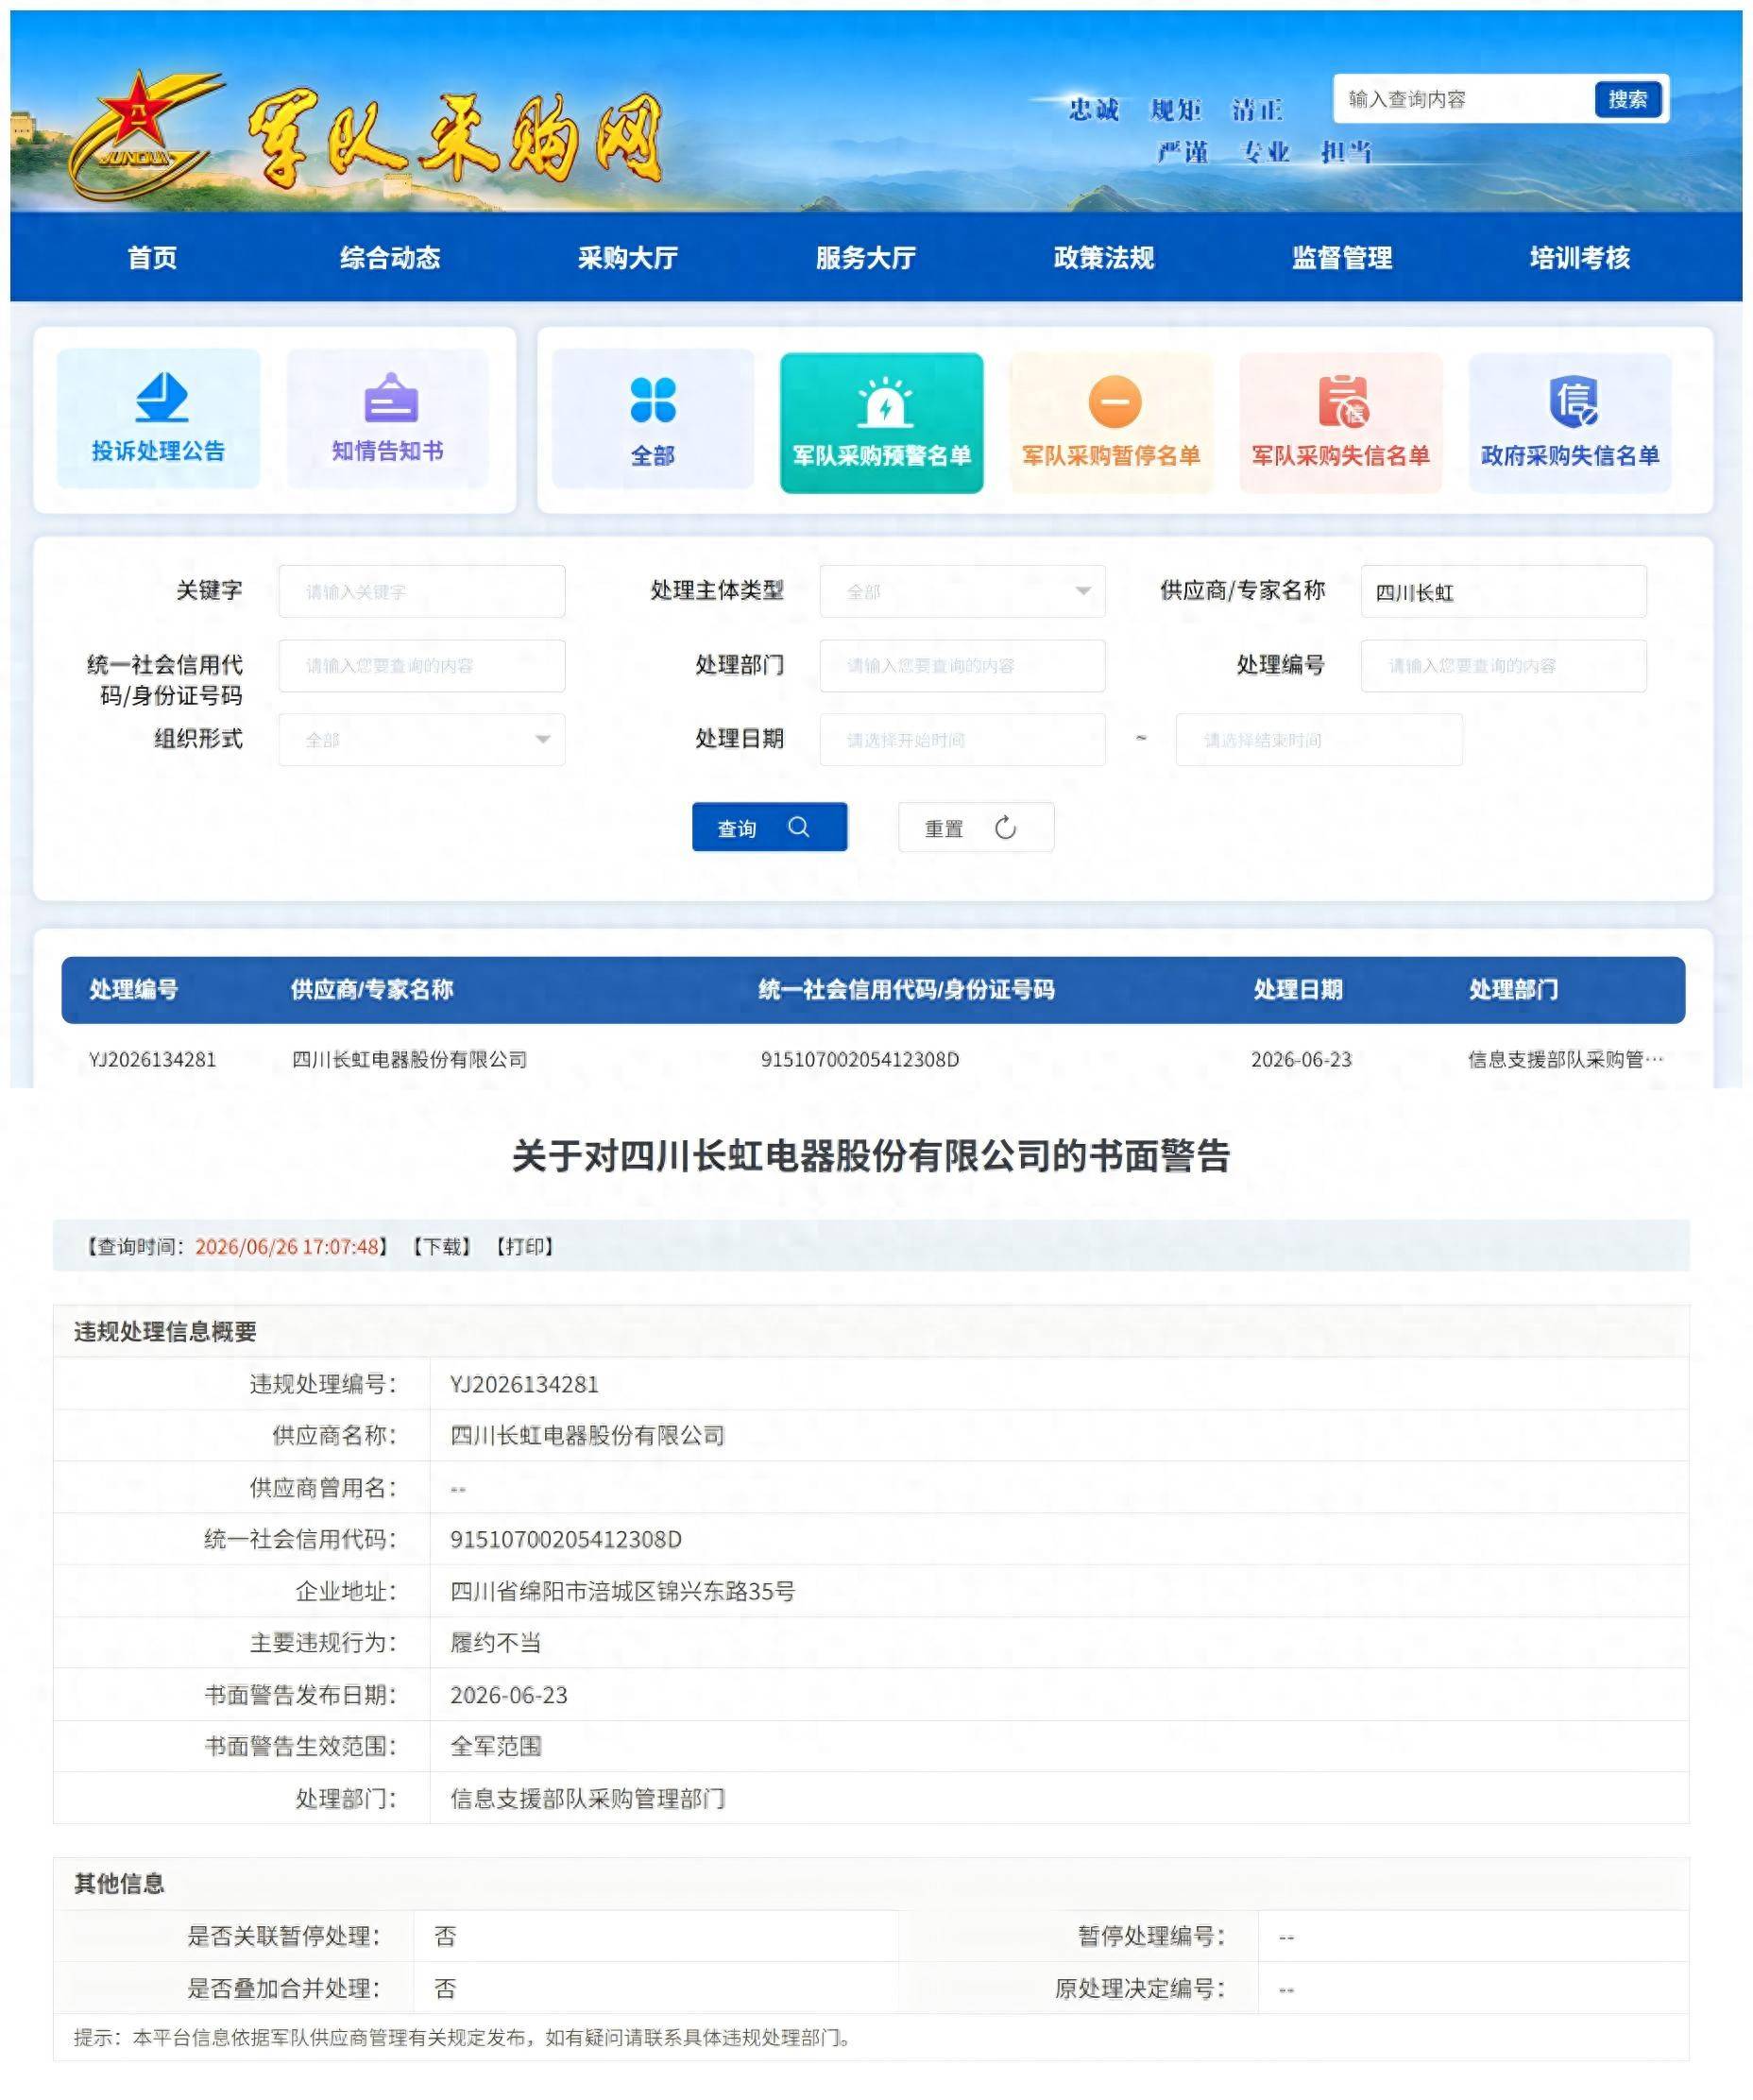Focus the 处理编号 input field

click(x=1503, y=666)
